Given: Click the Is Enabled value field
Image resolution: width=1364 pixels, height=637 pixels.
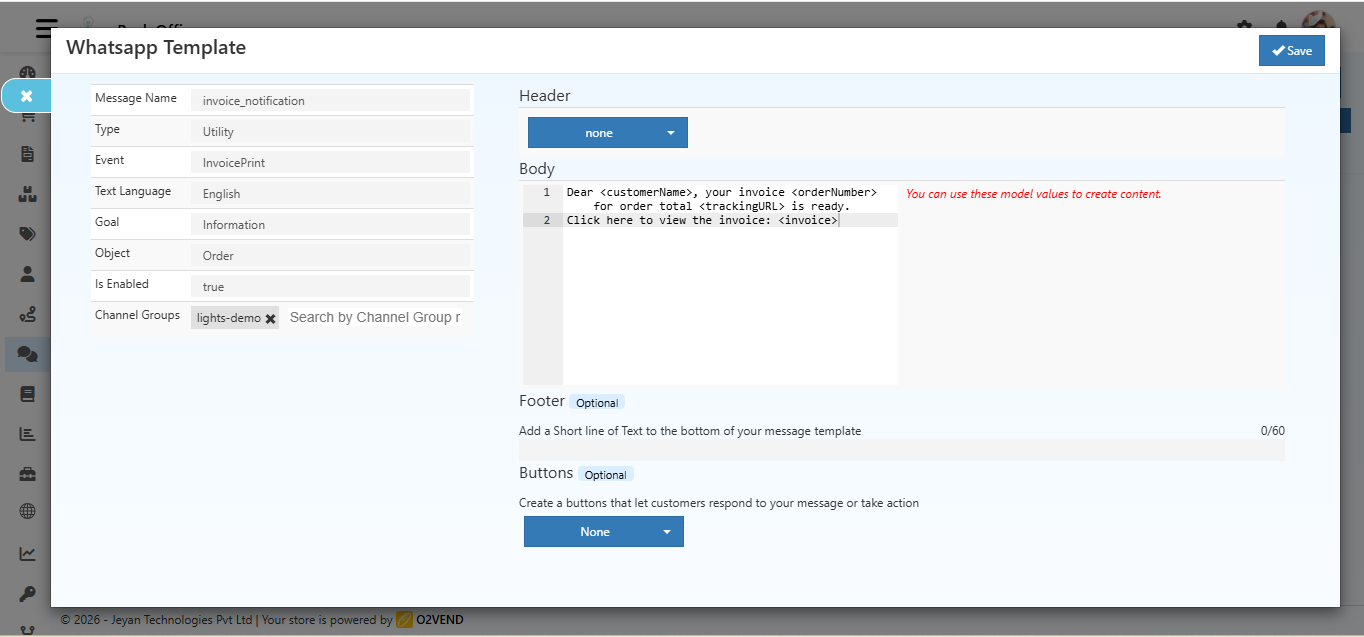Looking at the screenshot, I should coord(329,287).
